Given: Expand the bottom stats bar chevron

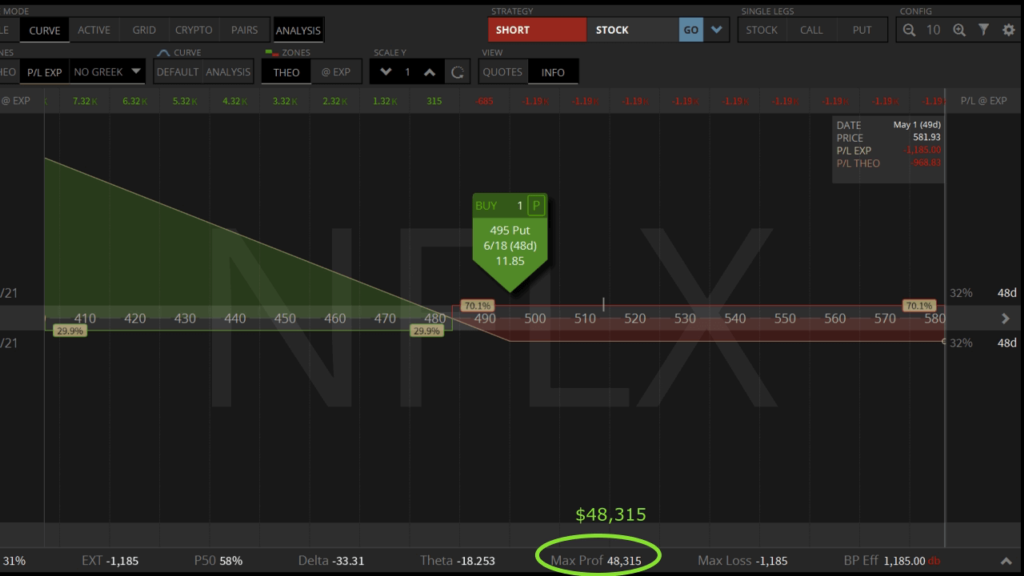Looking at the screenshot, I should coord(1006,561).
